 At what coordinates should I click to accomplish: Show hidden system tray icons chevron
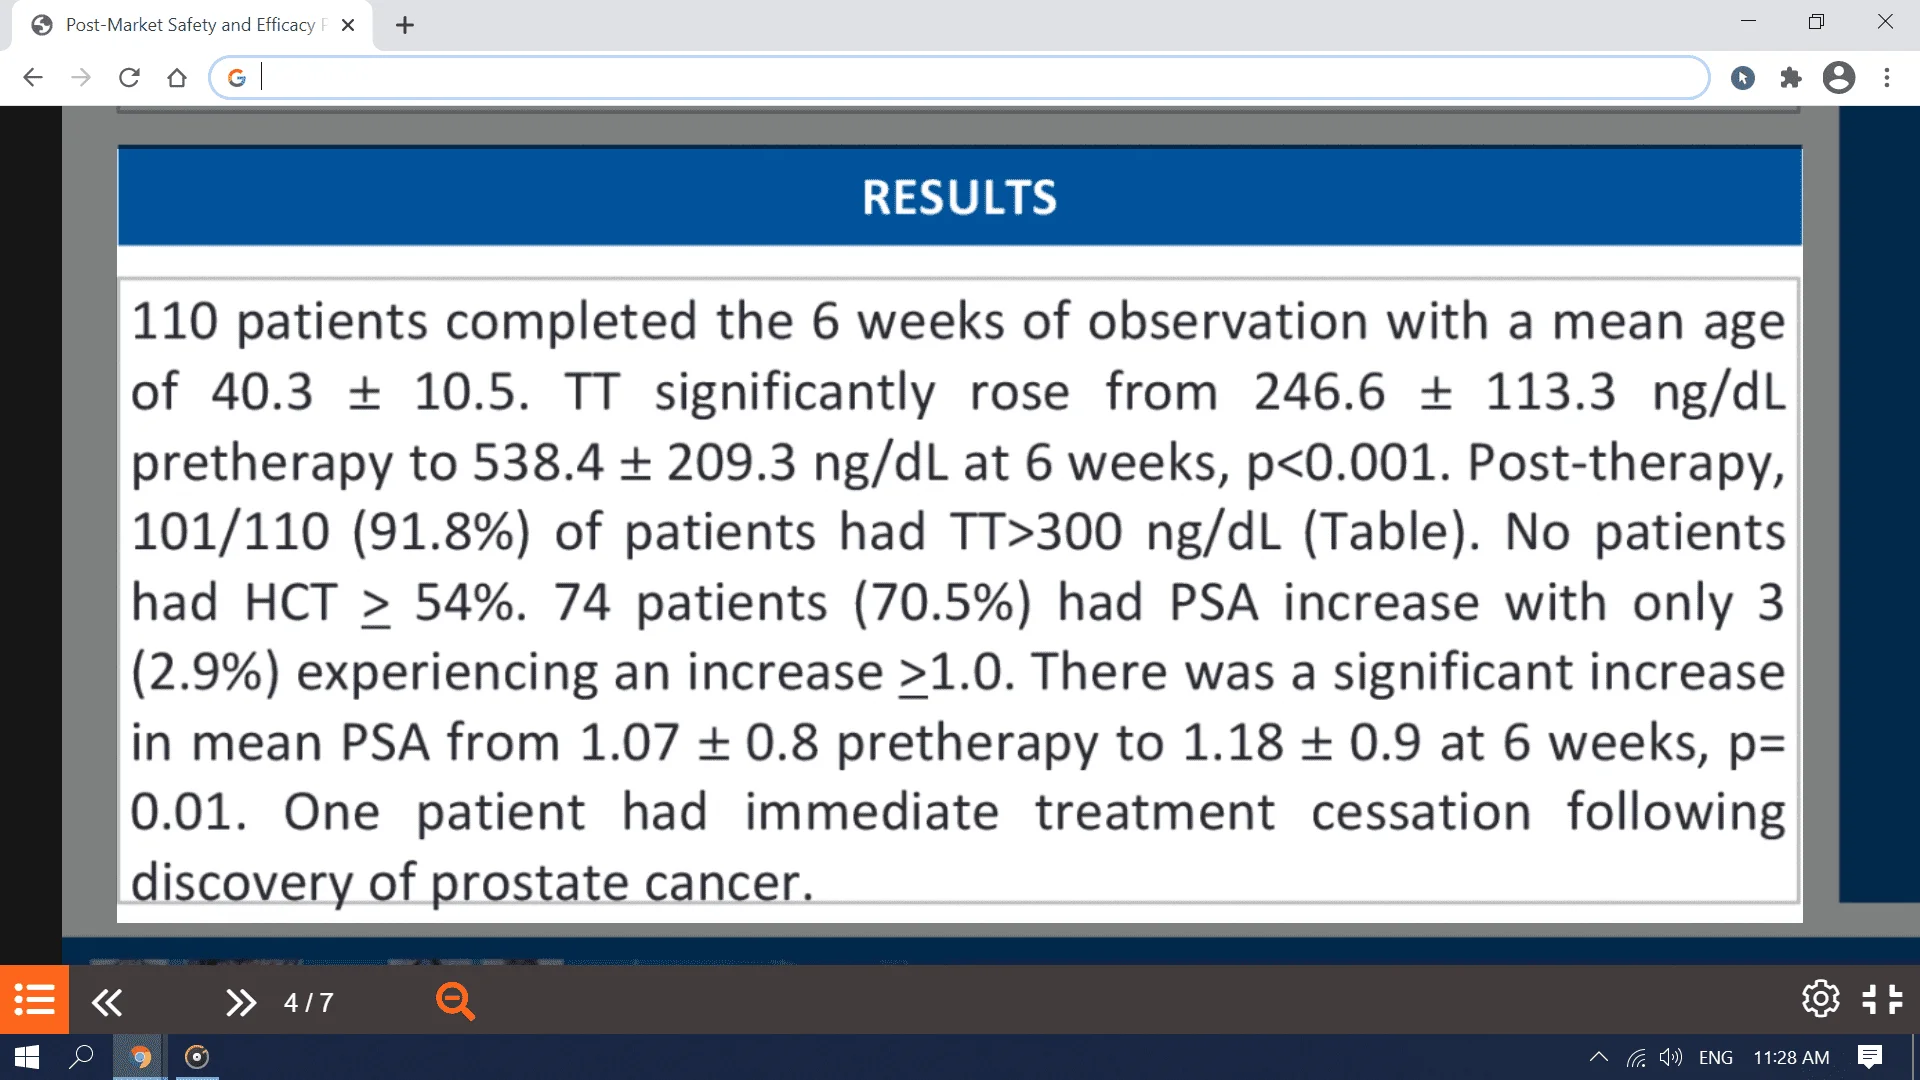1598,1057
